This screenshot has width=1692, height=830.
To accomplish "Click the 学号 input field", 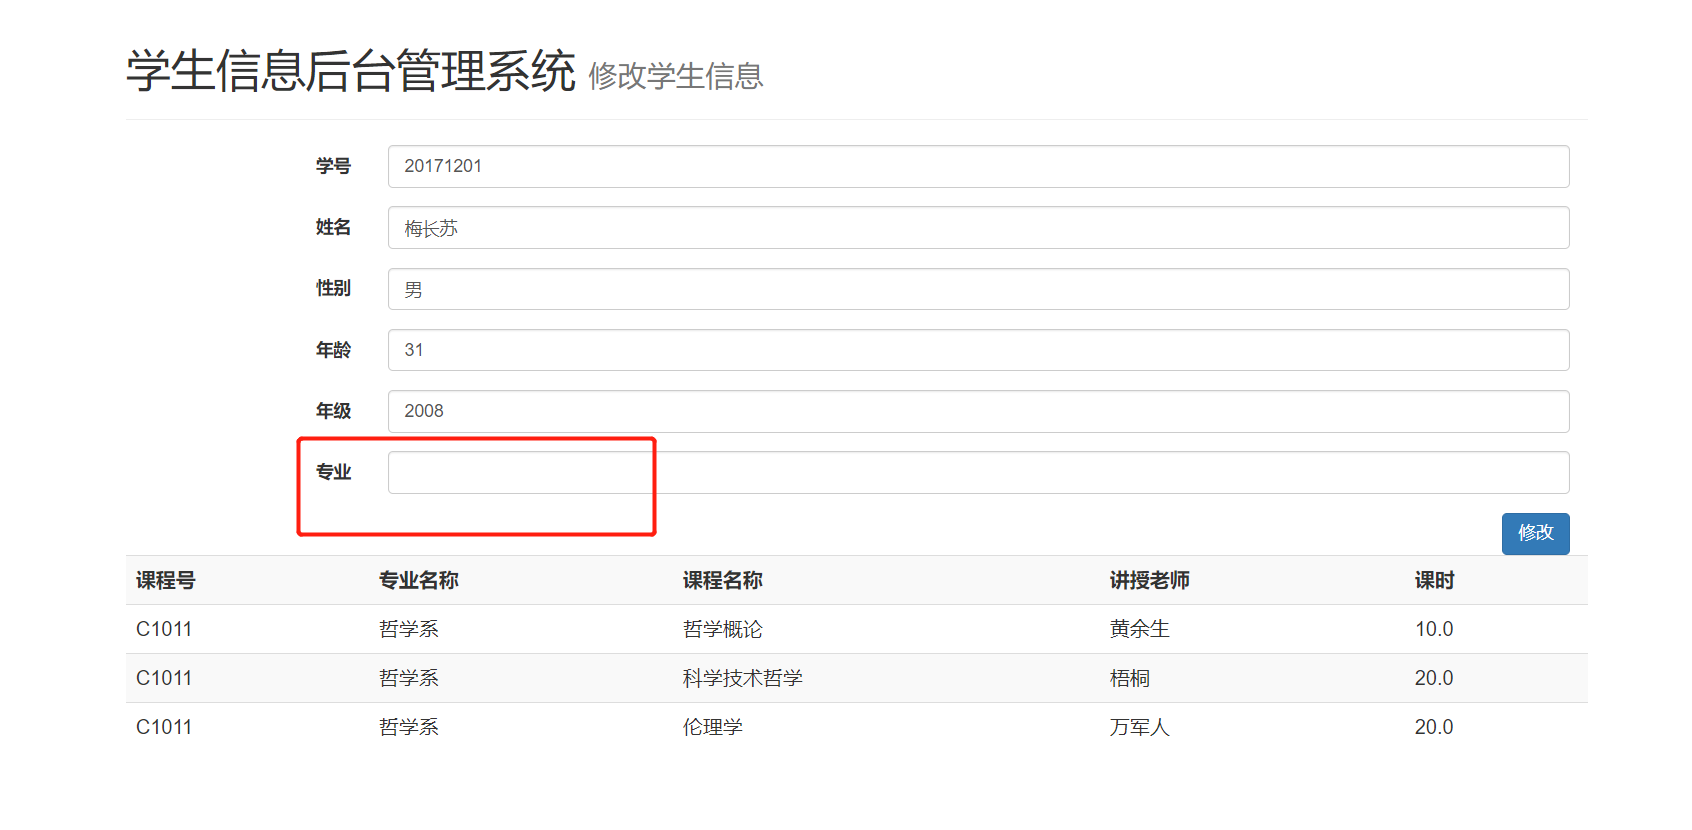I will pos(978,166).
